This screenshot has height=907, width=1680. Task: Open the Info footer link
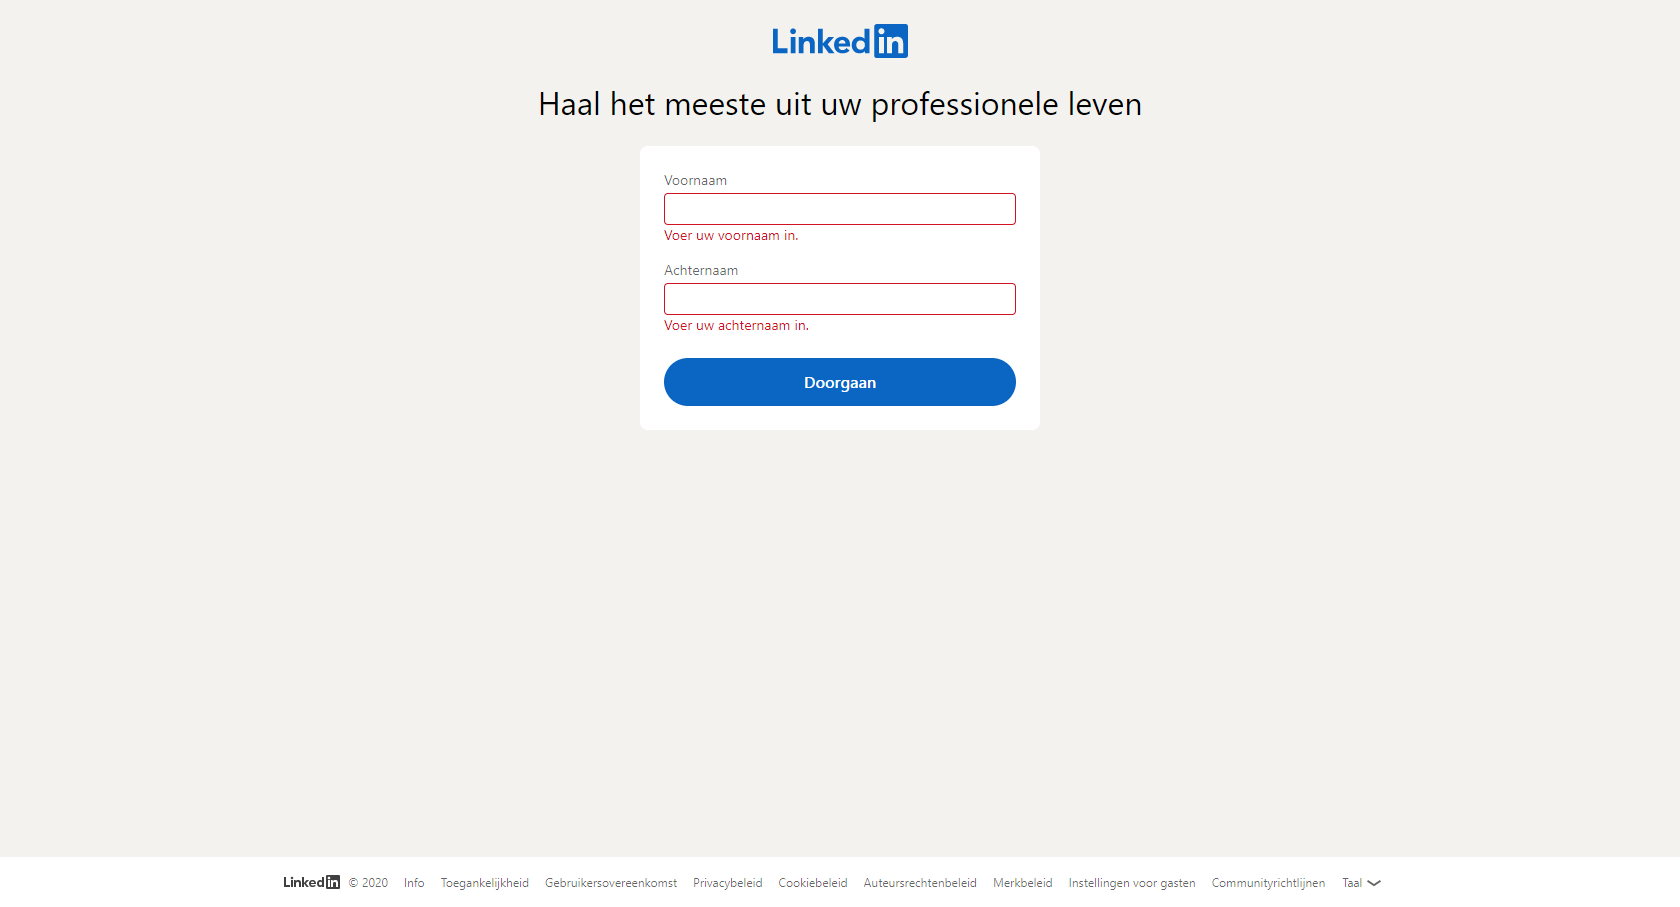tap(414, 883)
